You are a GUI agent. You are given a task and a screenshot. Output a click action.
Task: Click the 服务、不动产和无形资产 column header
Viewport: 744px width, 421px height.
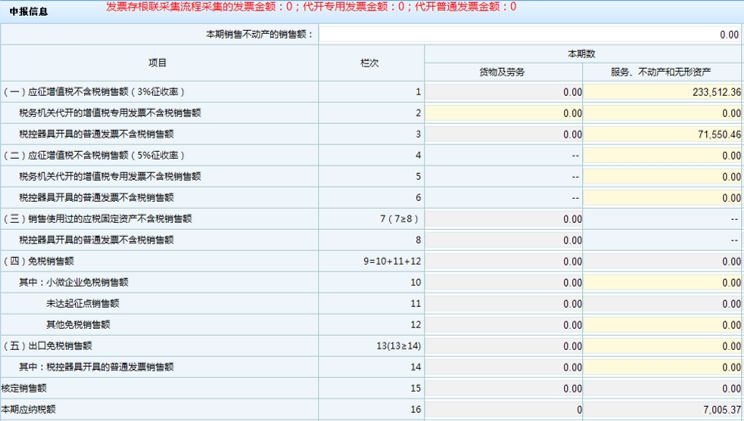click(664, 72)
